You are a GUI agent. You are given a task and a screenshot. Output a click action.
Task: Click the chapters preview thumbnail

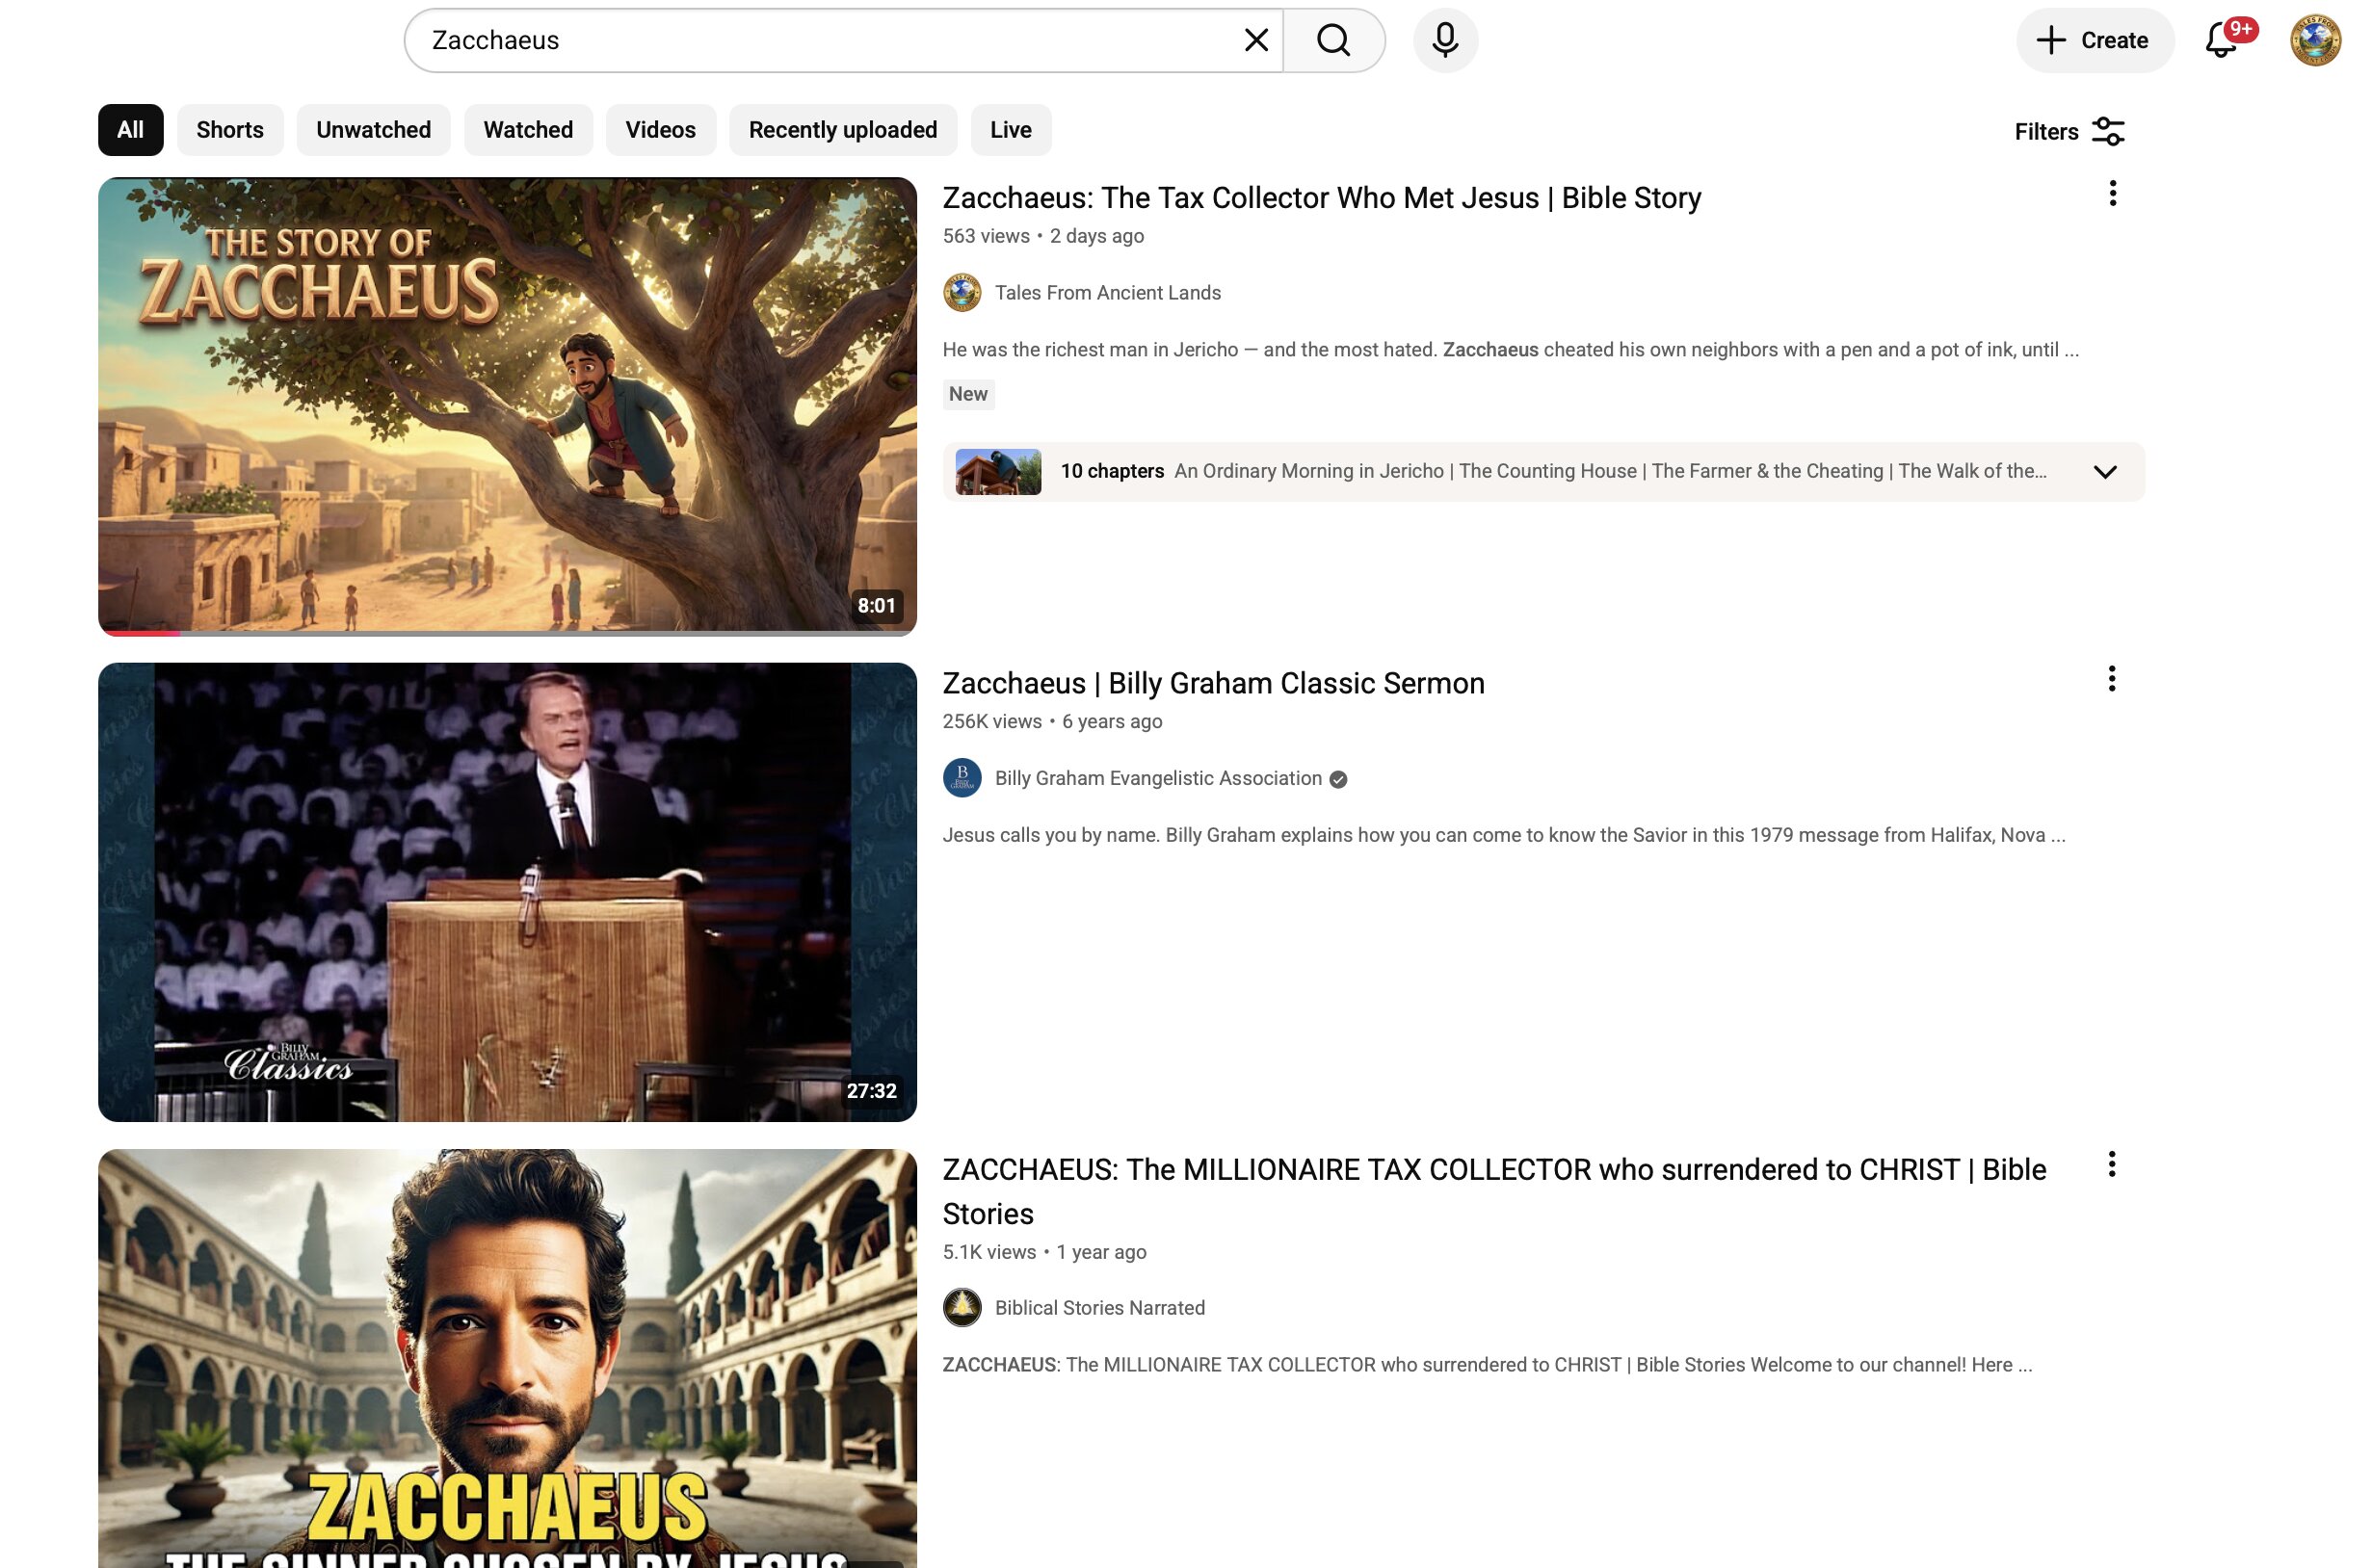click(x=998, y=471)
